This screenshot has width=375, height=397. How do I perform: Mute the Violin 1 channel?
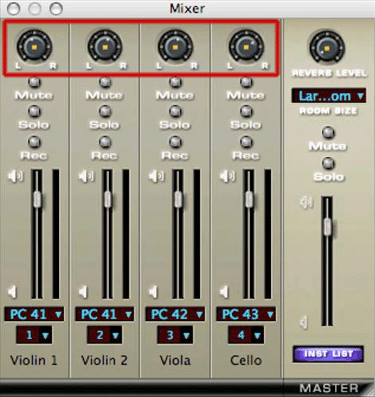coord(34,82)
